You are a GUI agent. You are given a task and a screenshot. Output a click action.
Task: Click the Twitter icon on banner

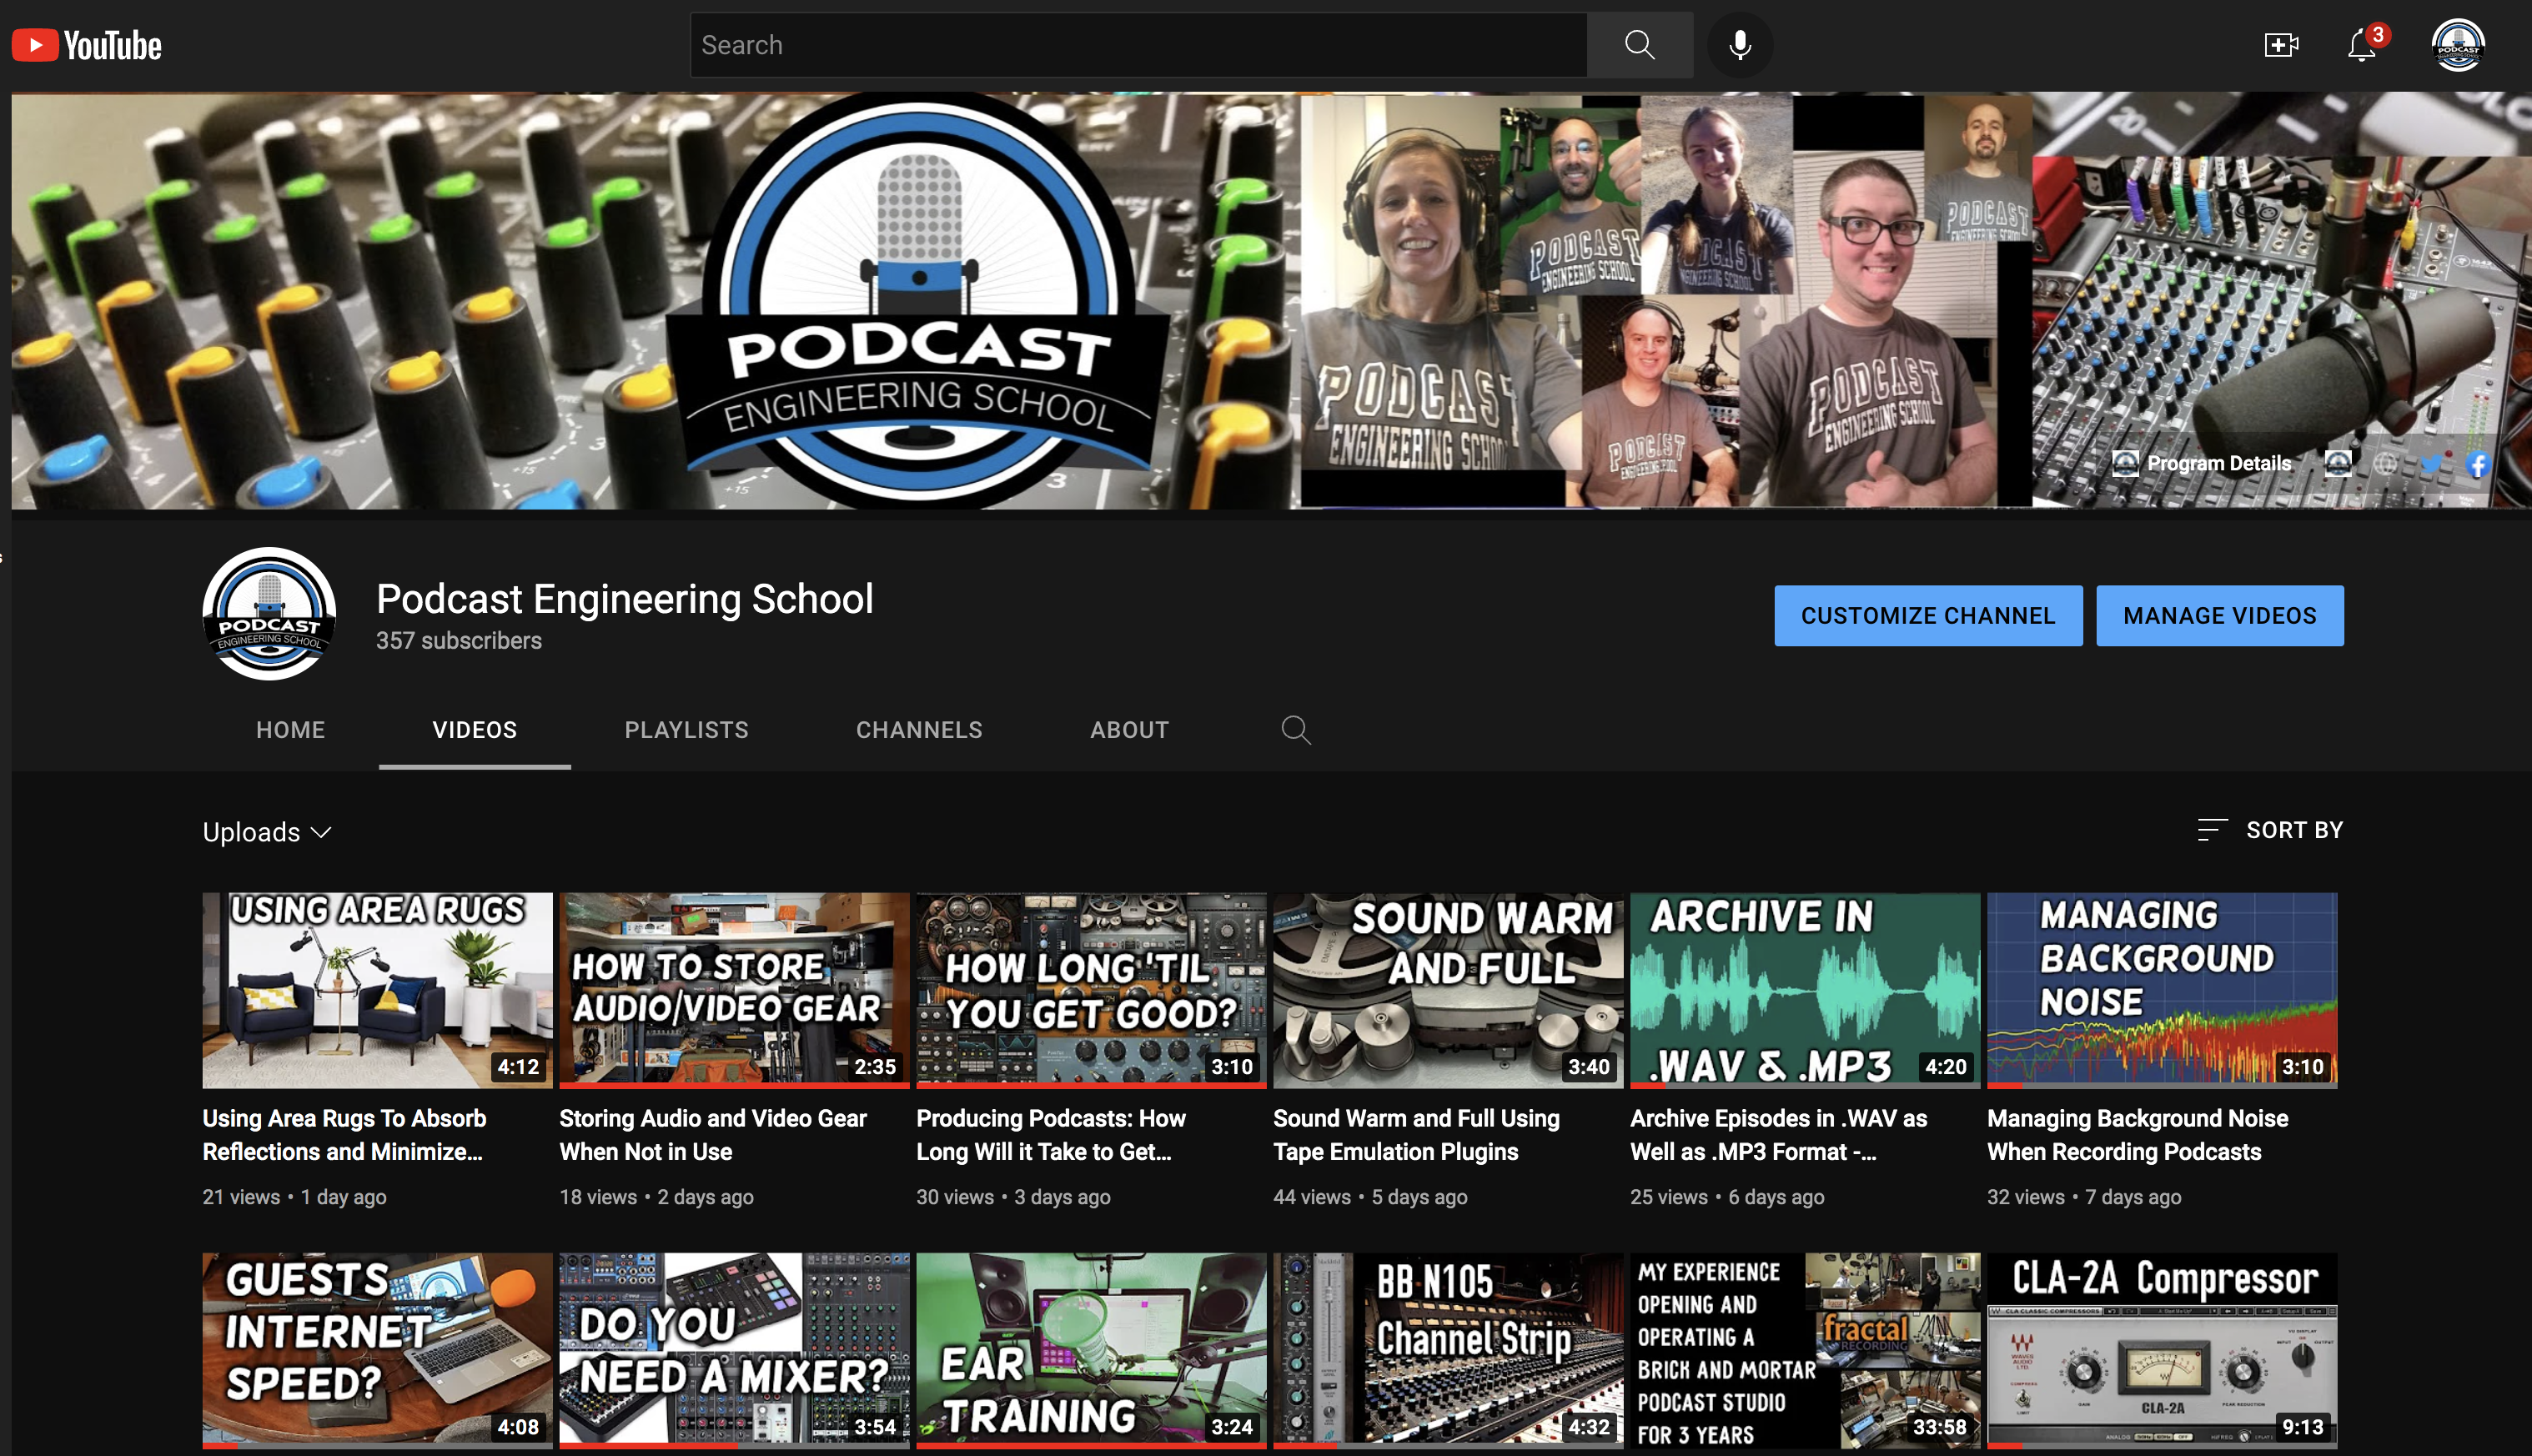tap(2430, 463)
